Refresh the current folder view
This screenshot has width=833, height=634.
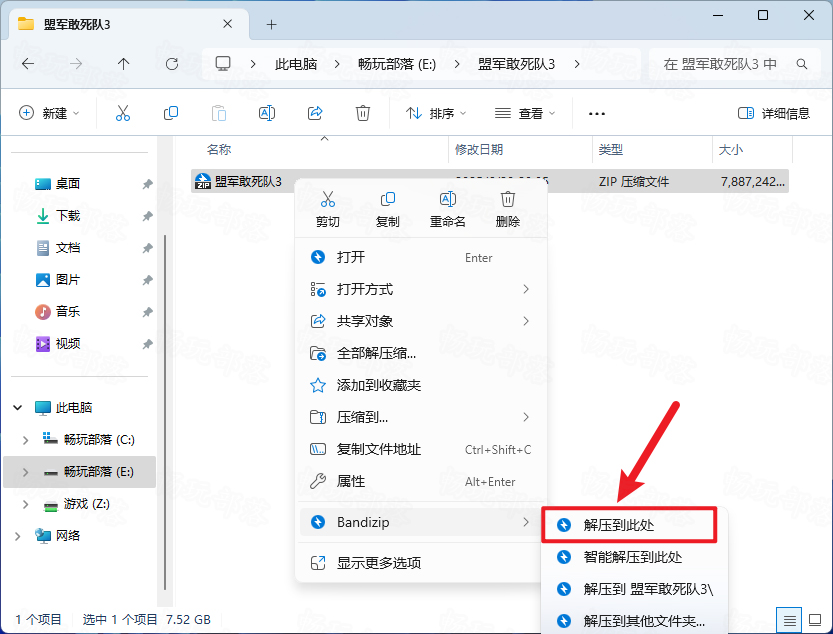pos(172,64)
